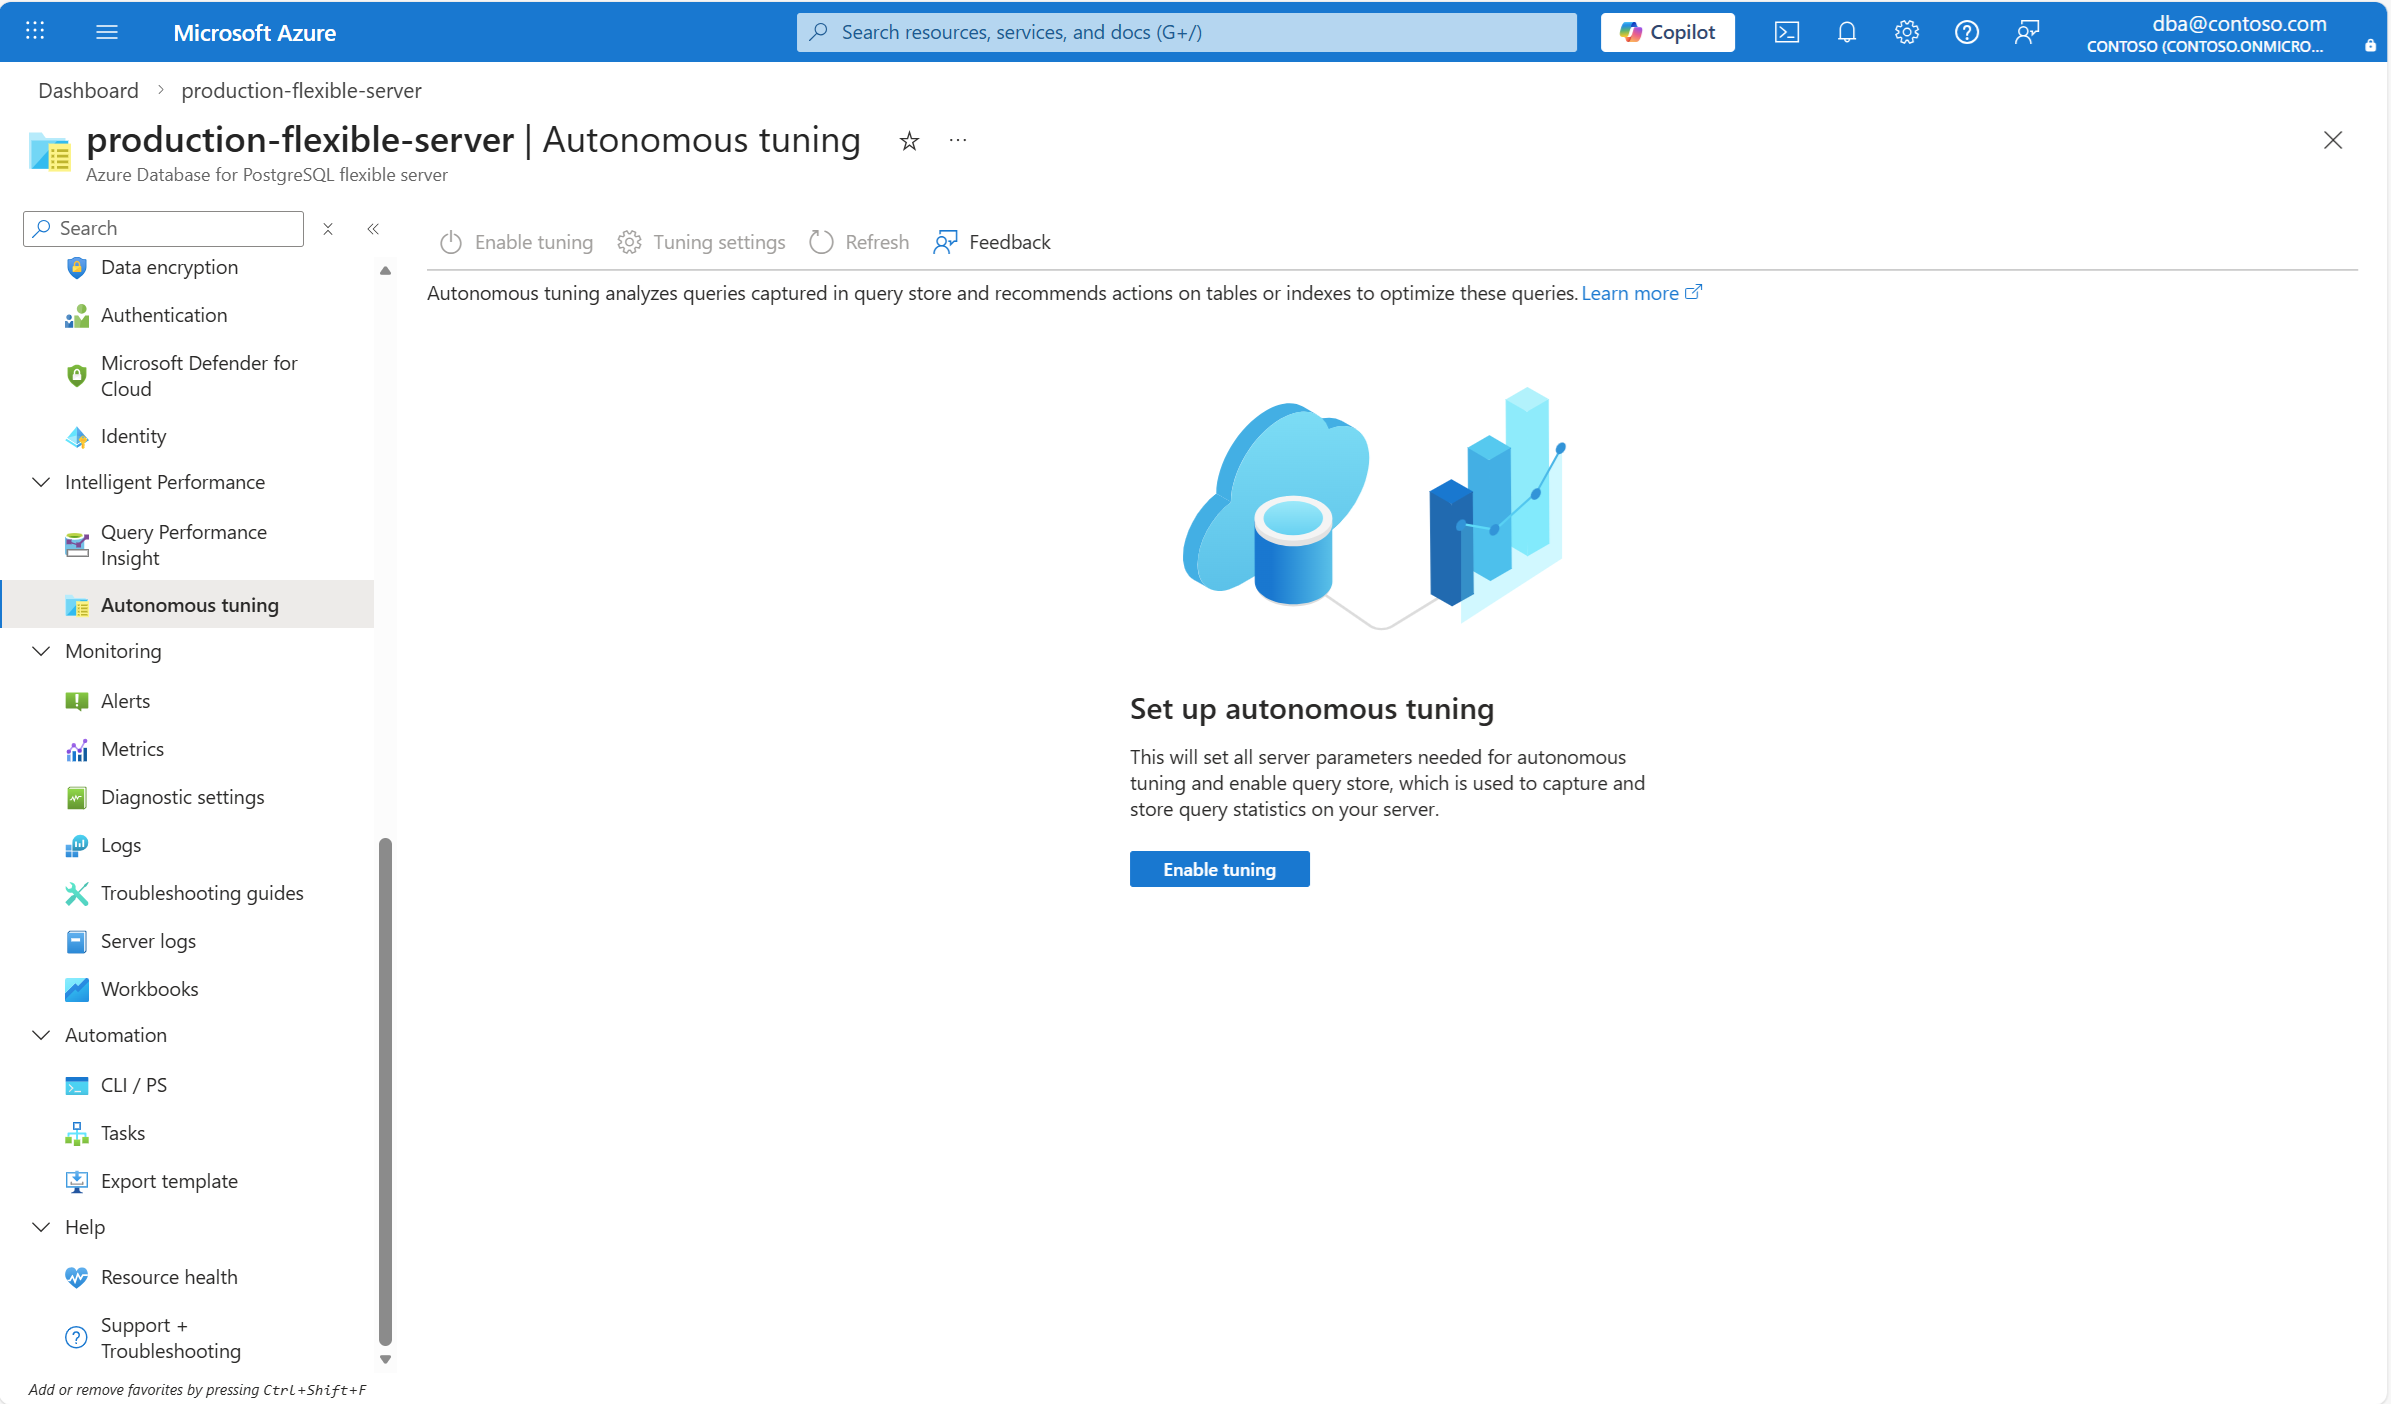Collapse the Automation section
Image resolution: width=2391 pixels, height=1404 pixels.
(41, 1035)
